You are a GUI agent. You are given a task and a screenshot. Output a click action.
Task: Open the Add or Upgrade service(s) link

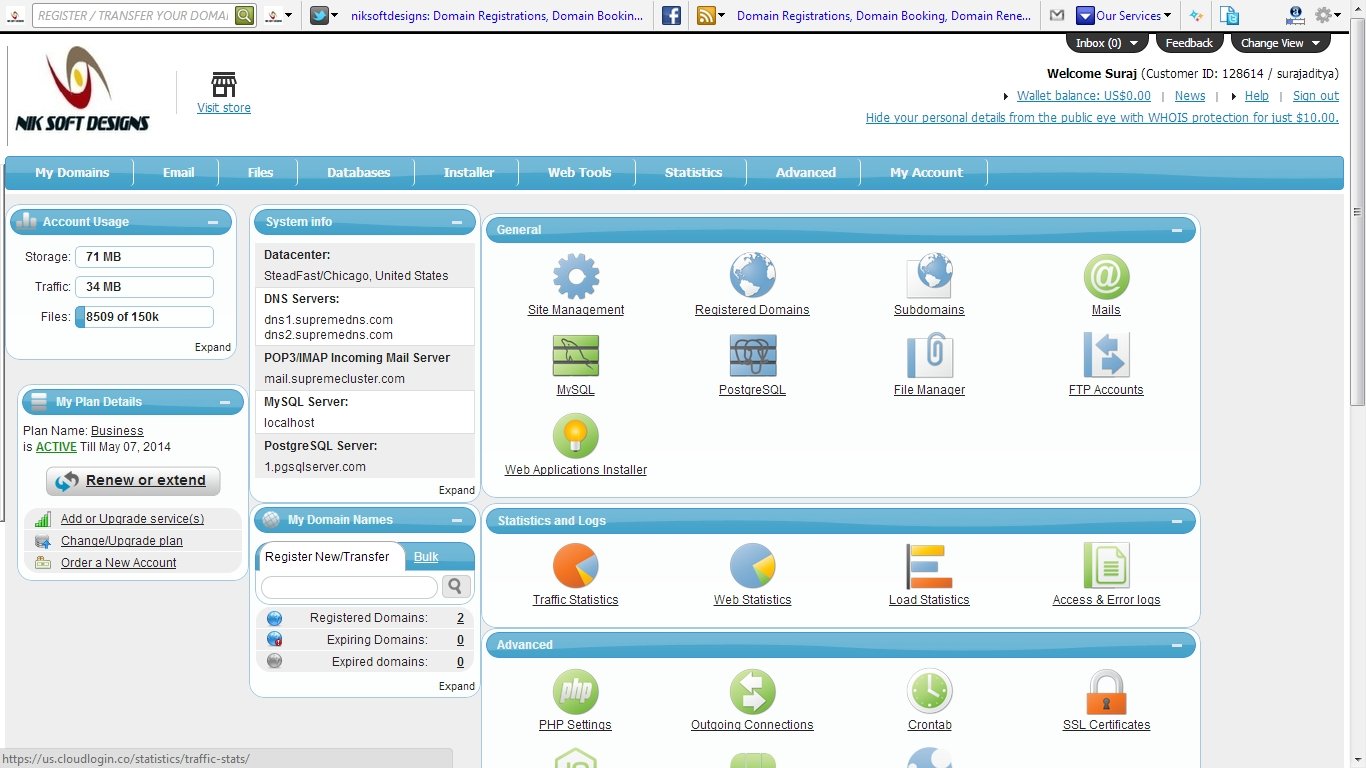pos(132,519)
